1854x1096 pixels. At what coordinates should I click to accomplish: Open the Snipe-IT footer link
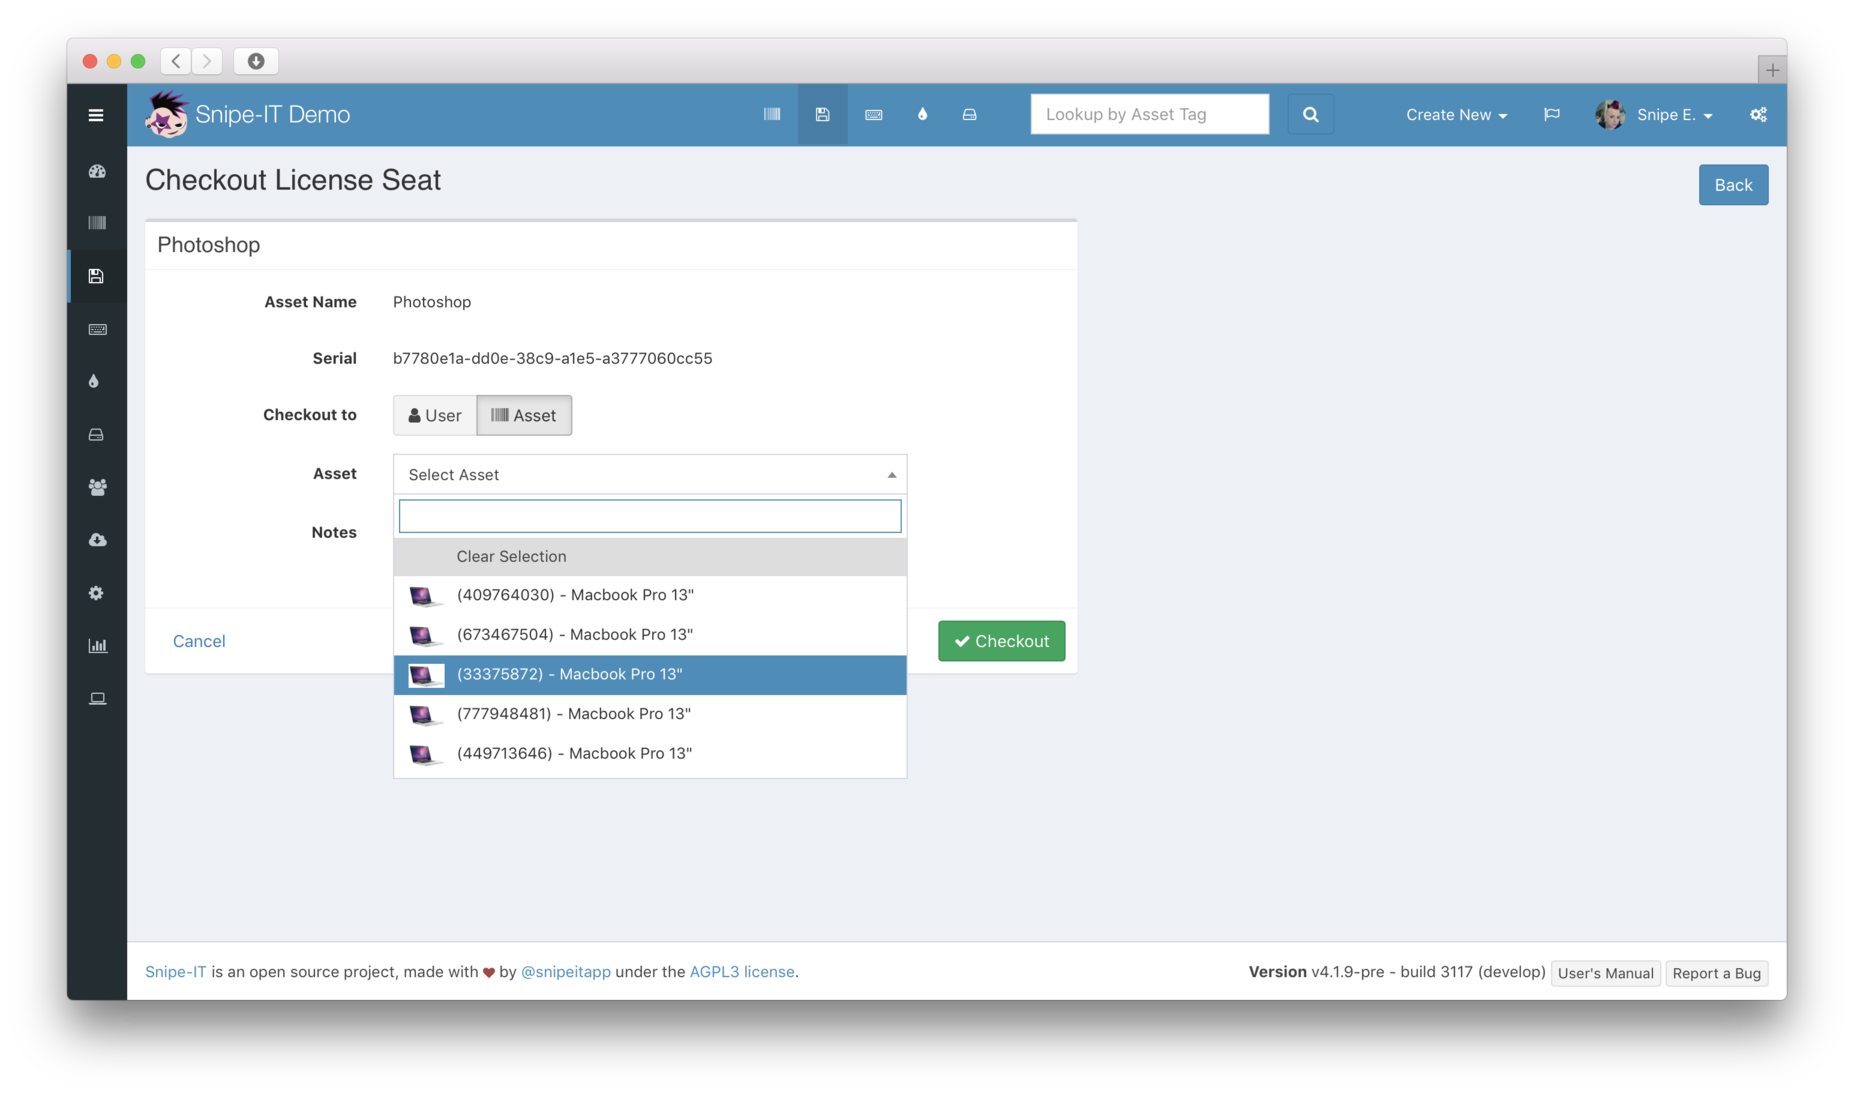(x=176, y=972)
